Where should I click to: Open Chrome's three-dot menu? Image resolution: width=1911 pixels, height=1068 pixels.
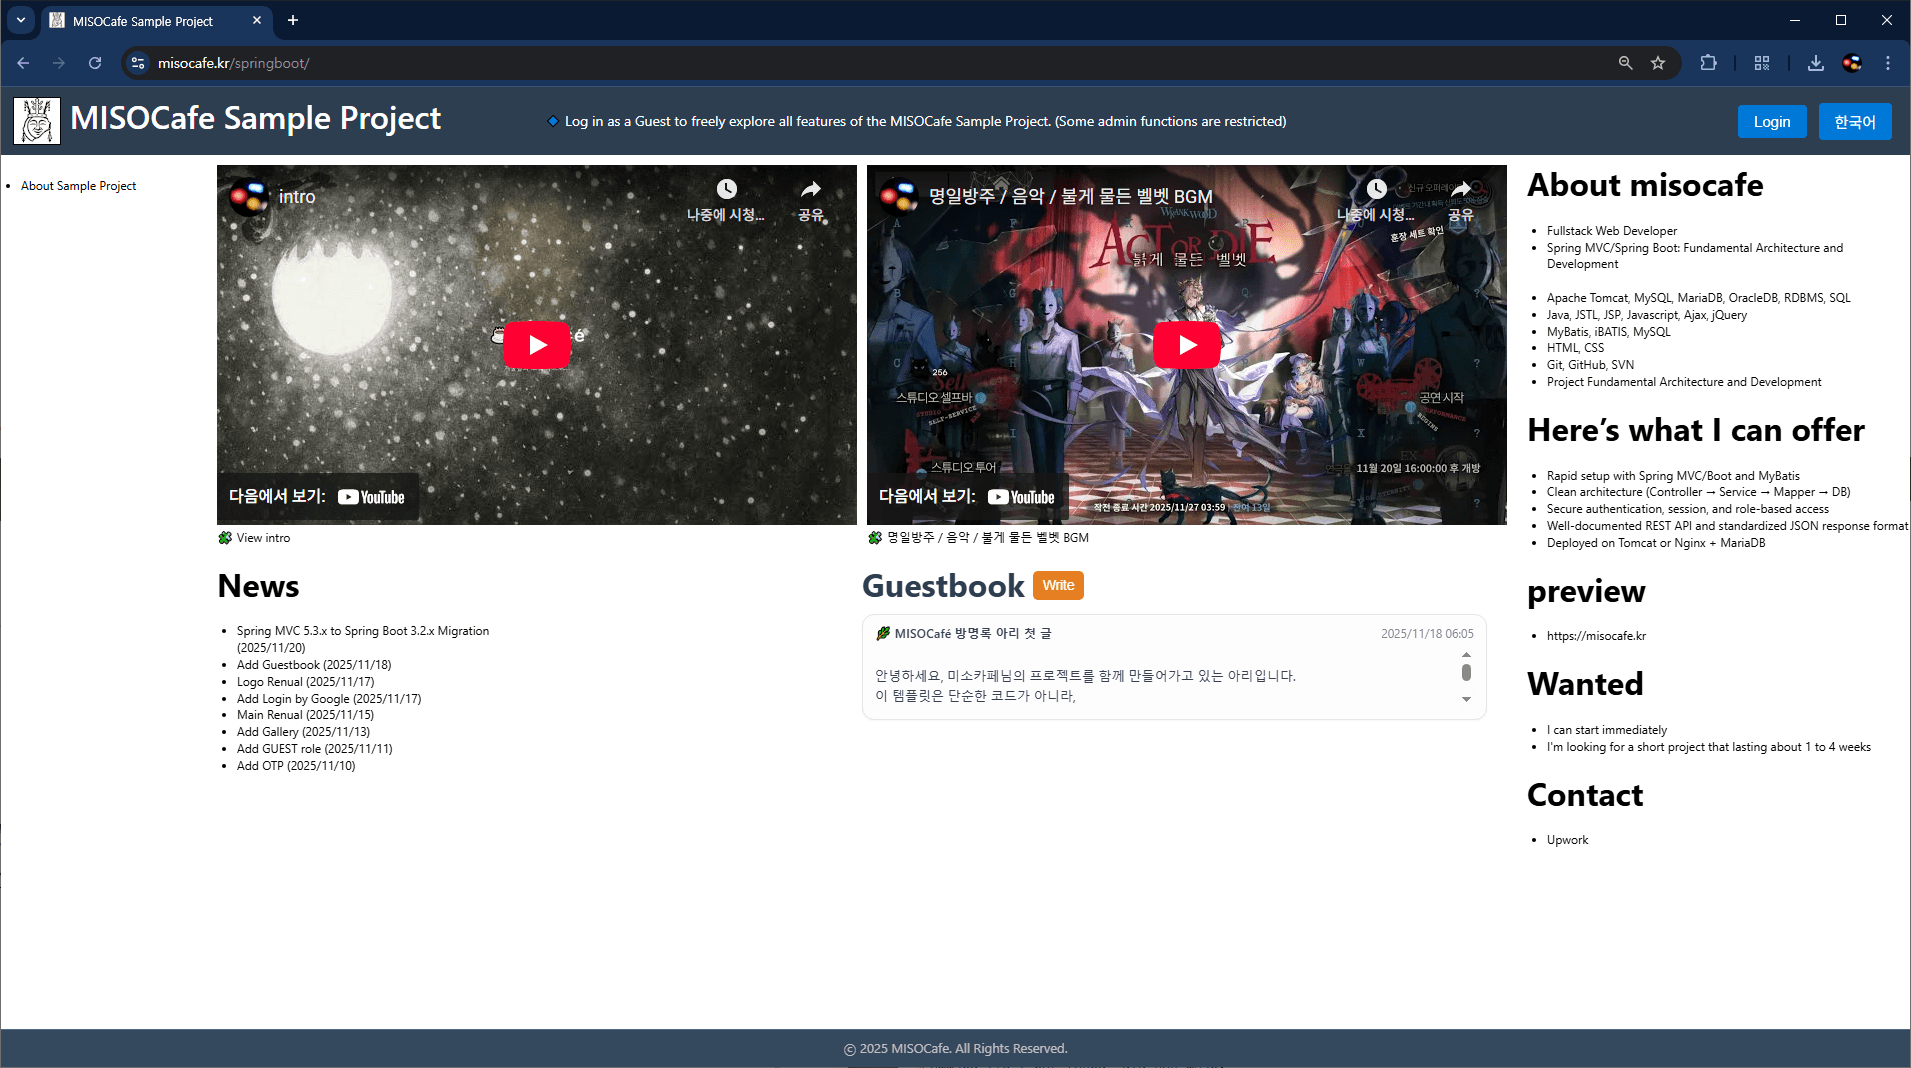click(1887, 63)
